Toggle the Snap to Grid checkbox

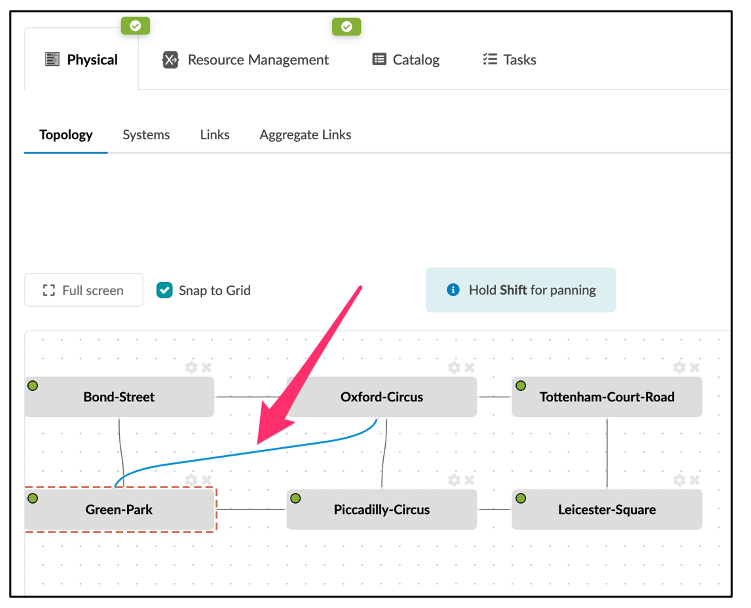[164, 290]
